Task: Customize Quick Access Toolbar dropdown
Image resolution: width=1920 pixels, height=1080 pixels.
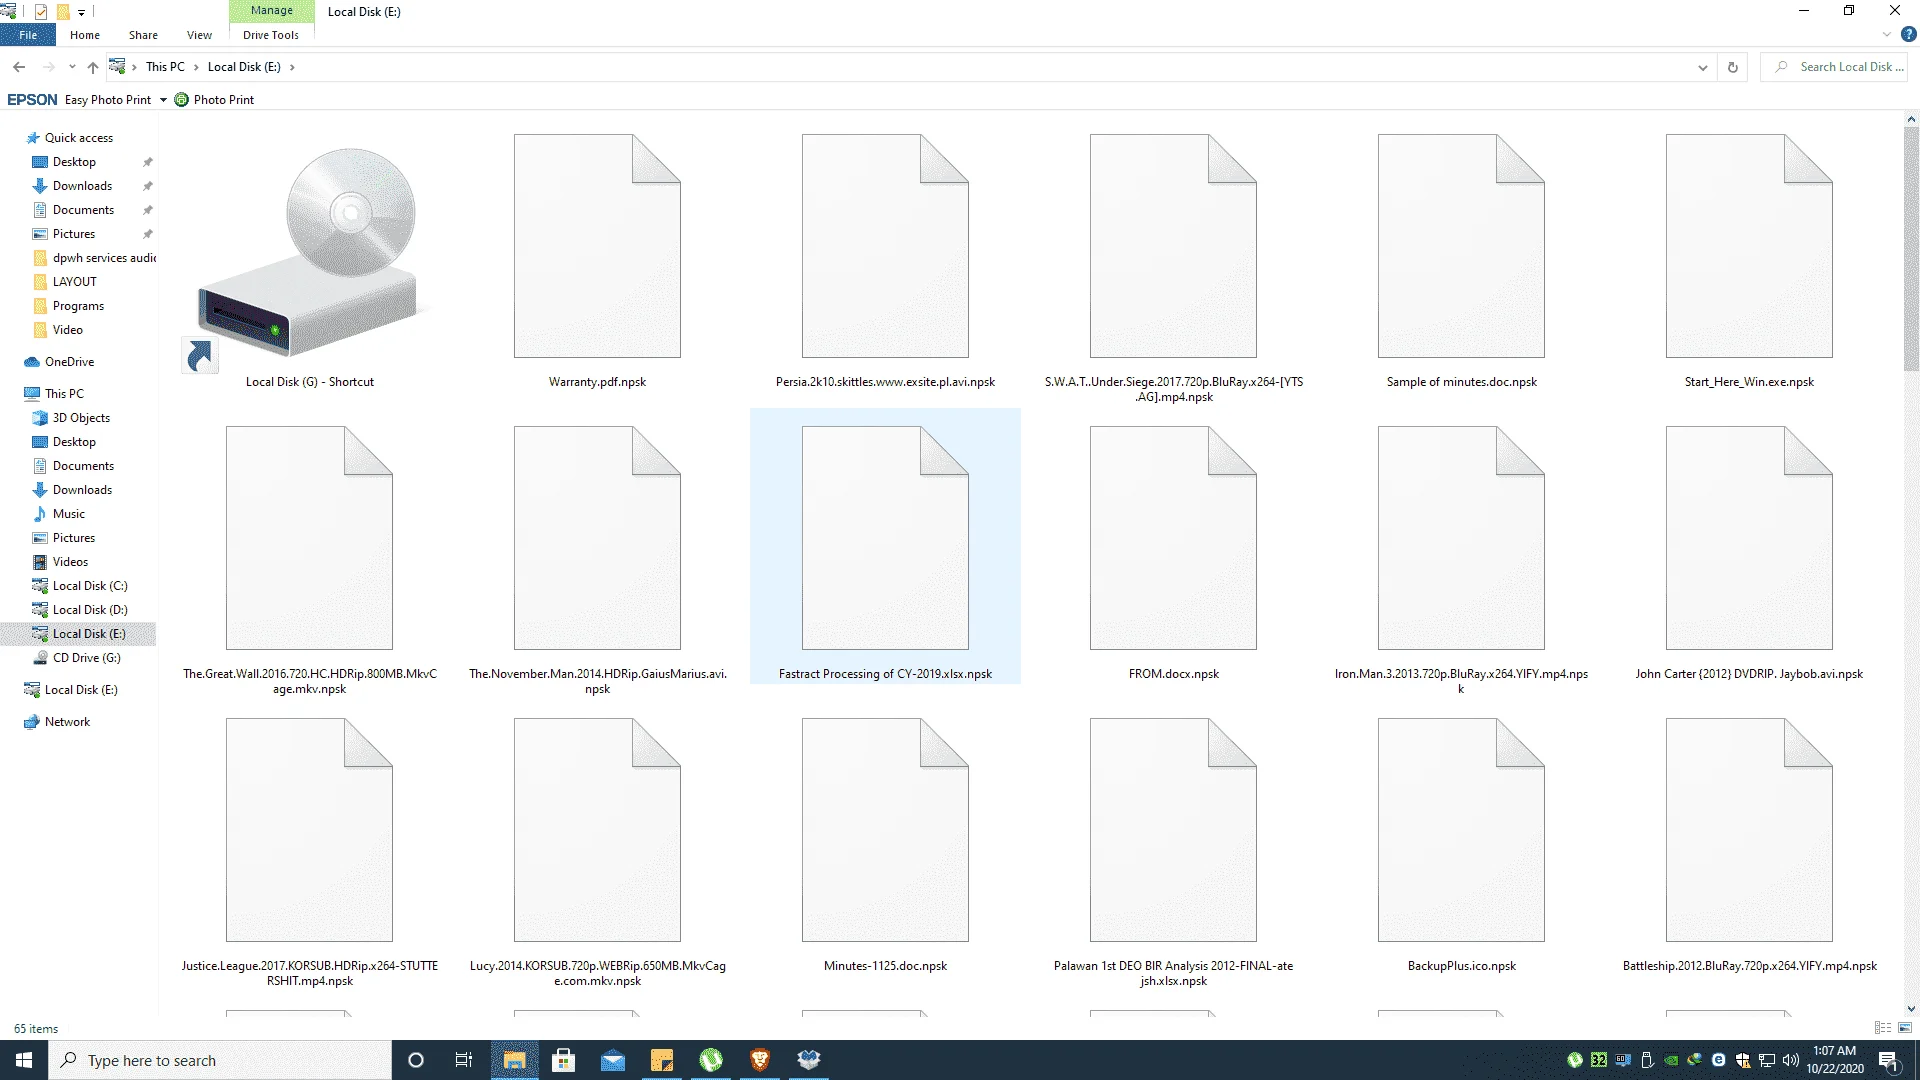Action: click(81, 12)
